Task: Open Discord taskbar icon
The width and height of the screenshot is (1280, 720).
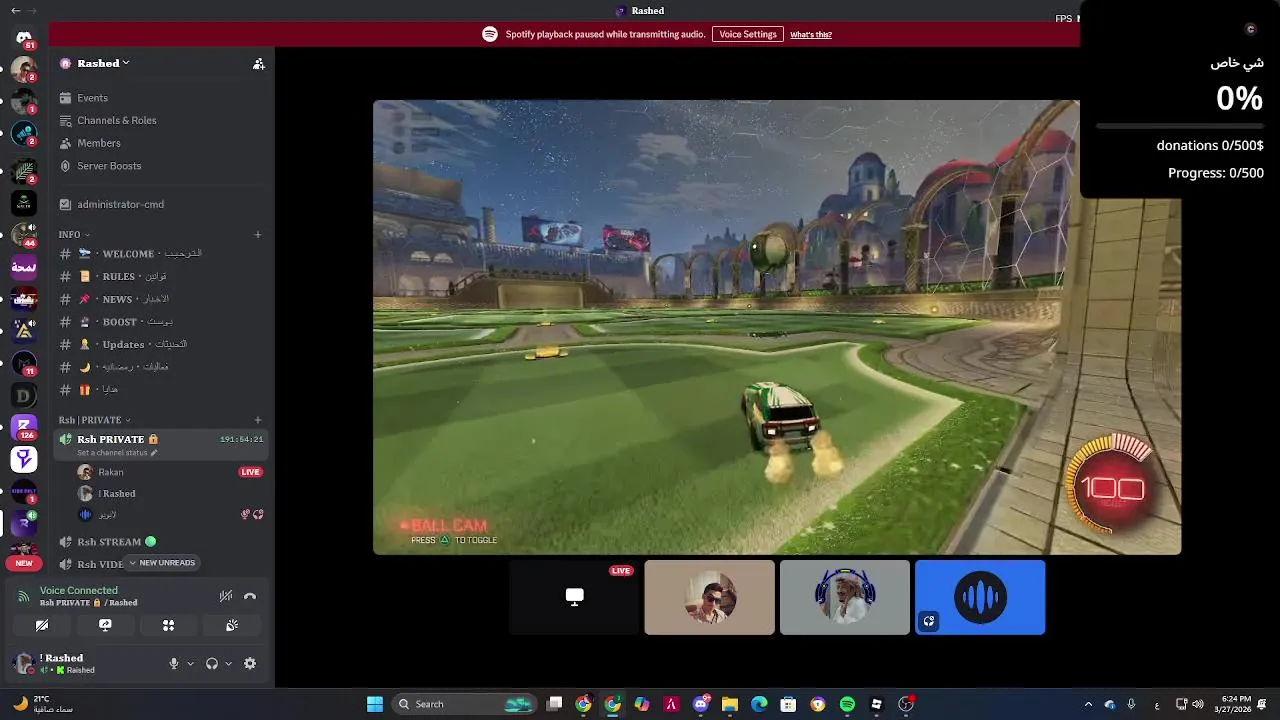Action: (x=701, y=704)
